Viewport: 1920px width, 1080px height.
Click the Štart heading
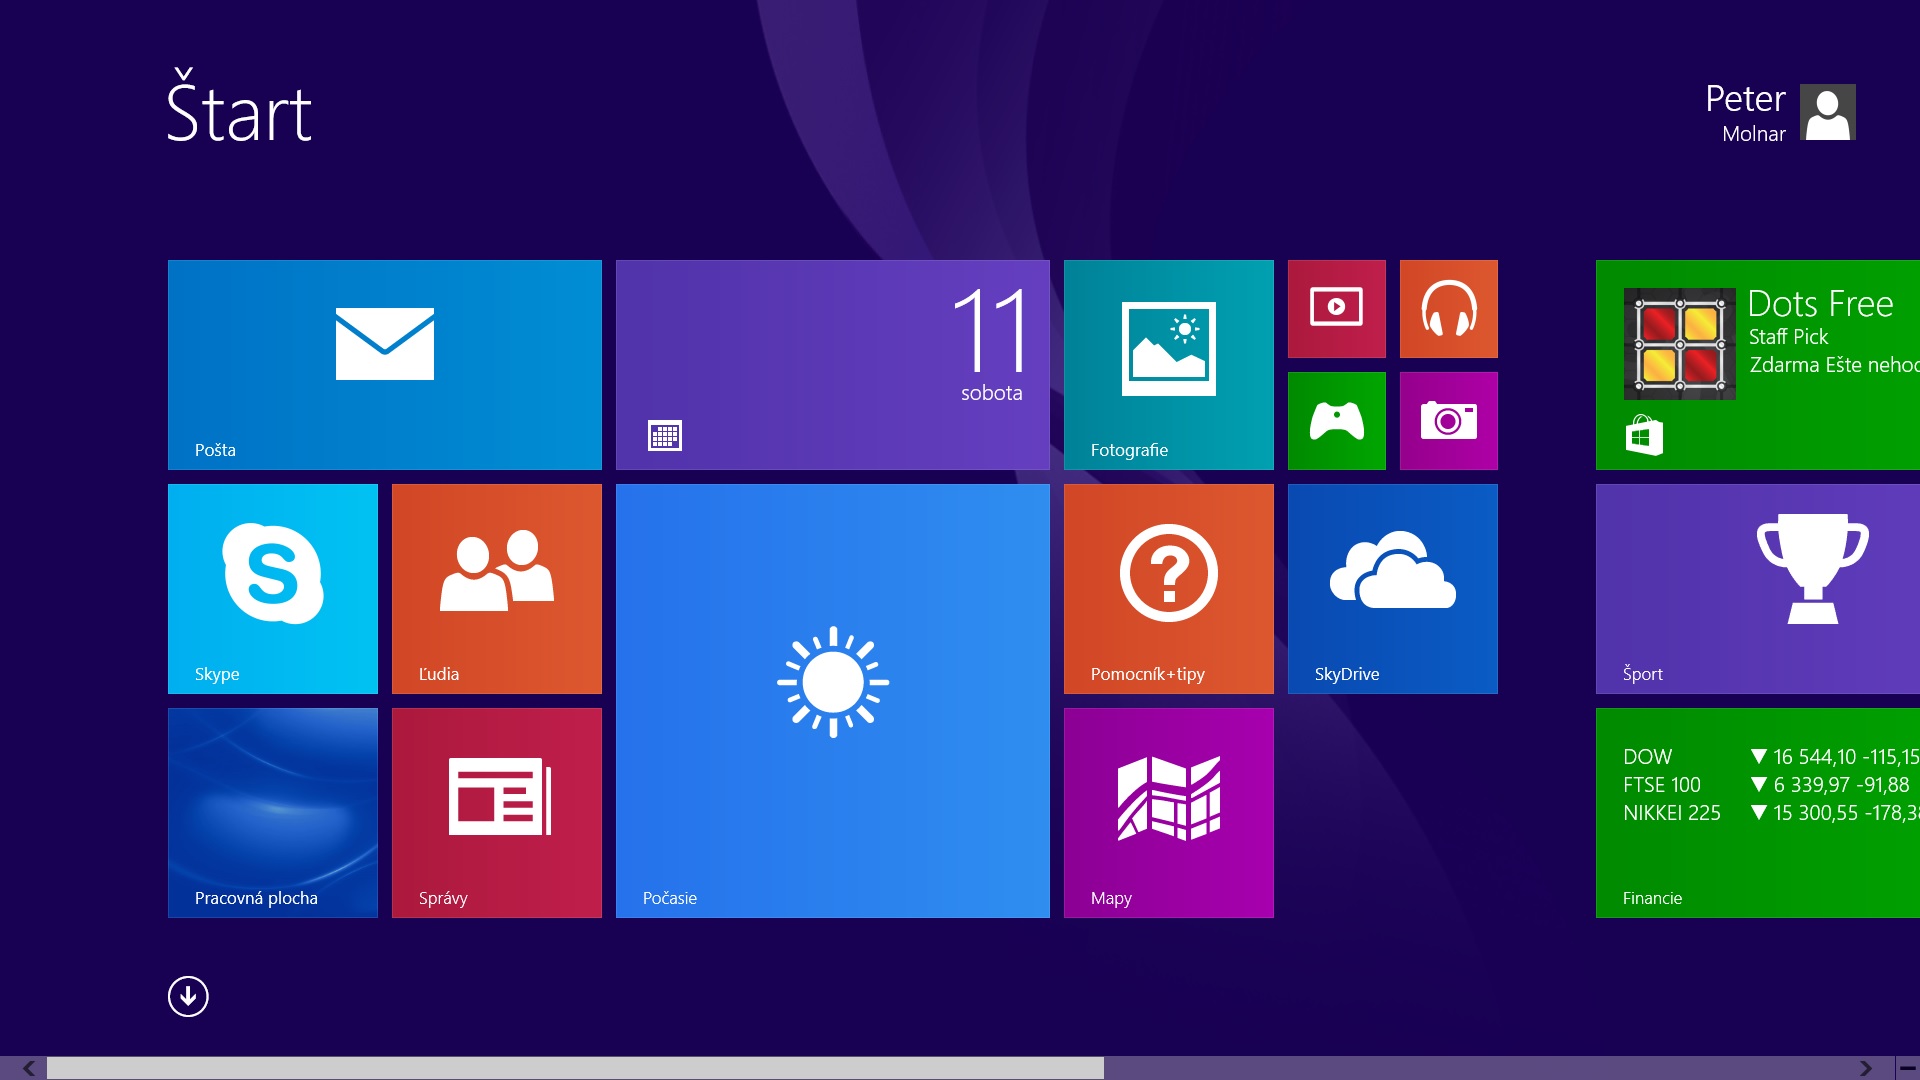point(239,107)
